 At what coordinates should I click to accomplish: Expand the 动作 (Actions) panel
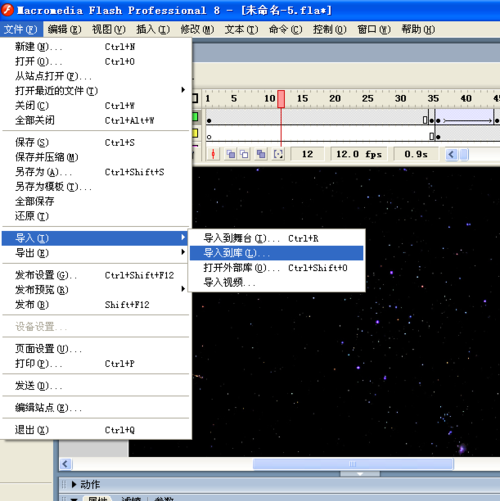[x=74, y=484]
